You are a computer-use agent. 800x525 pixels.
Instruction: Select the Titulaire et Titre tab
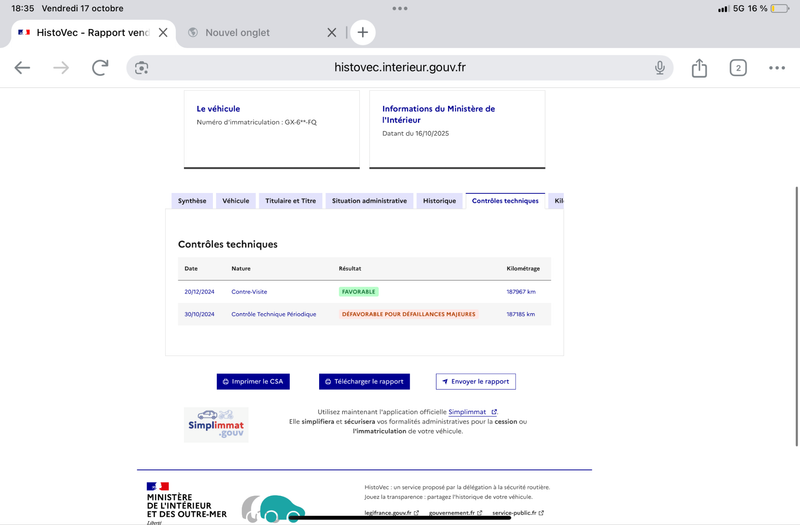coord(290,201)
